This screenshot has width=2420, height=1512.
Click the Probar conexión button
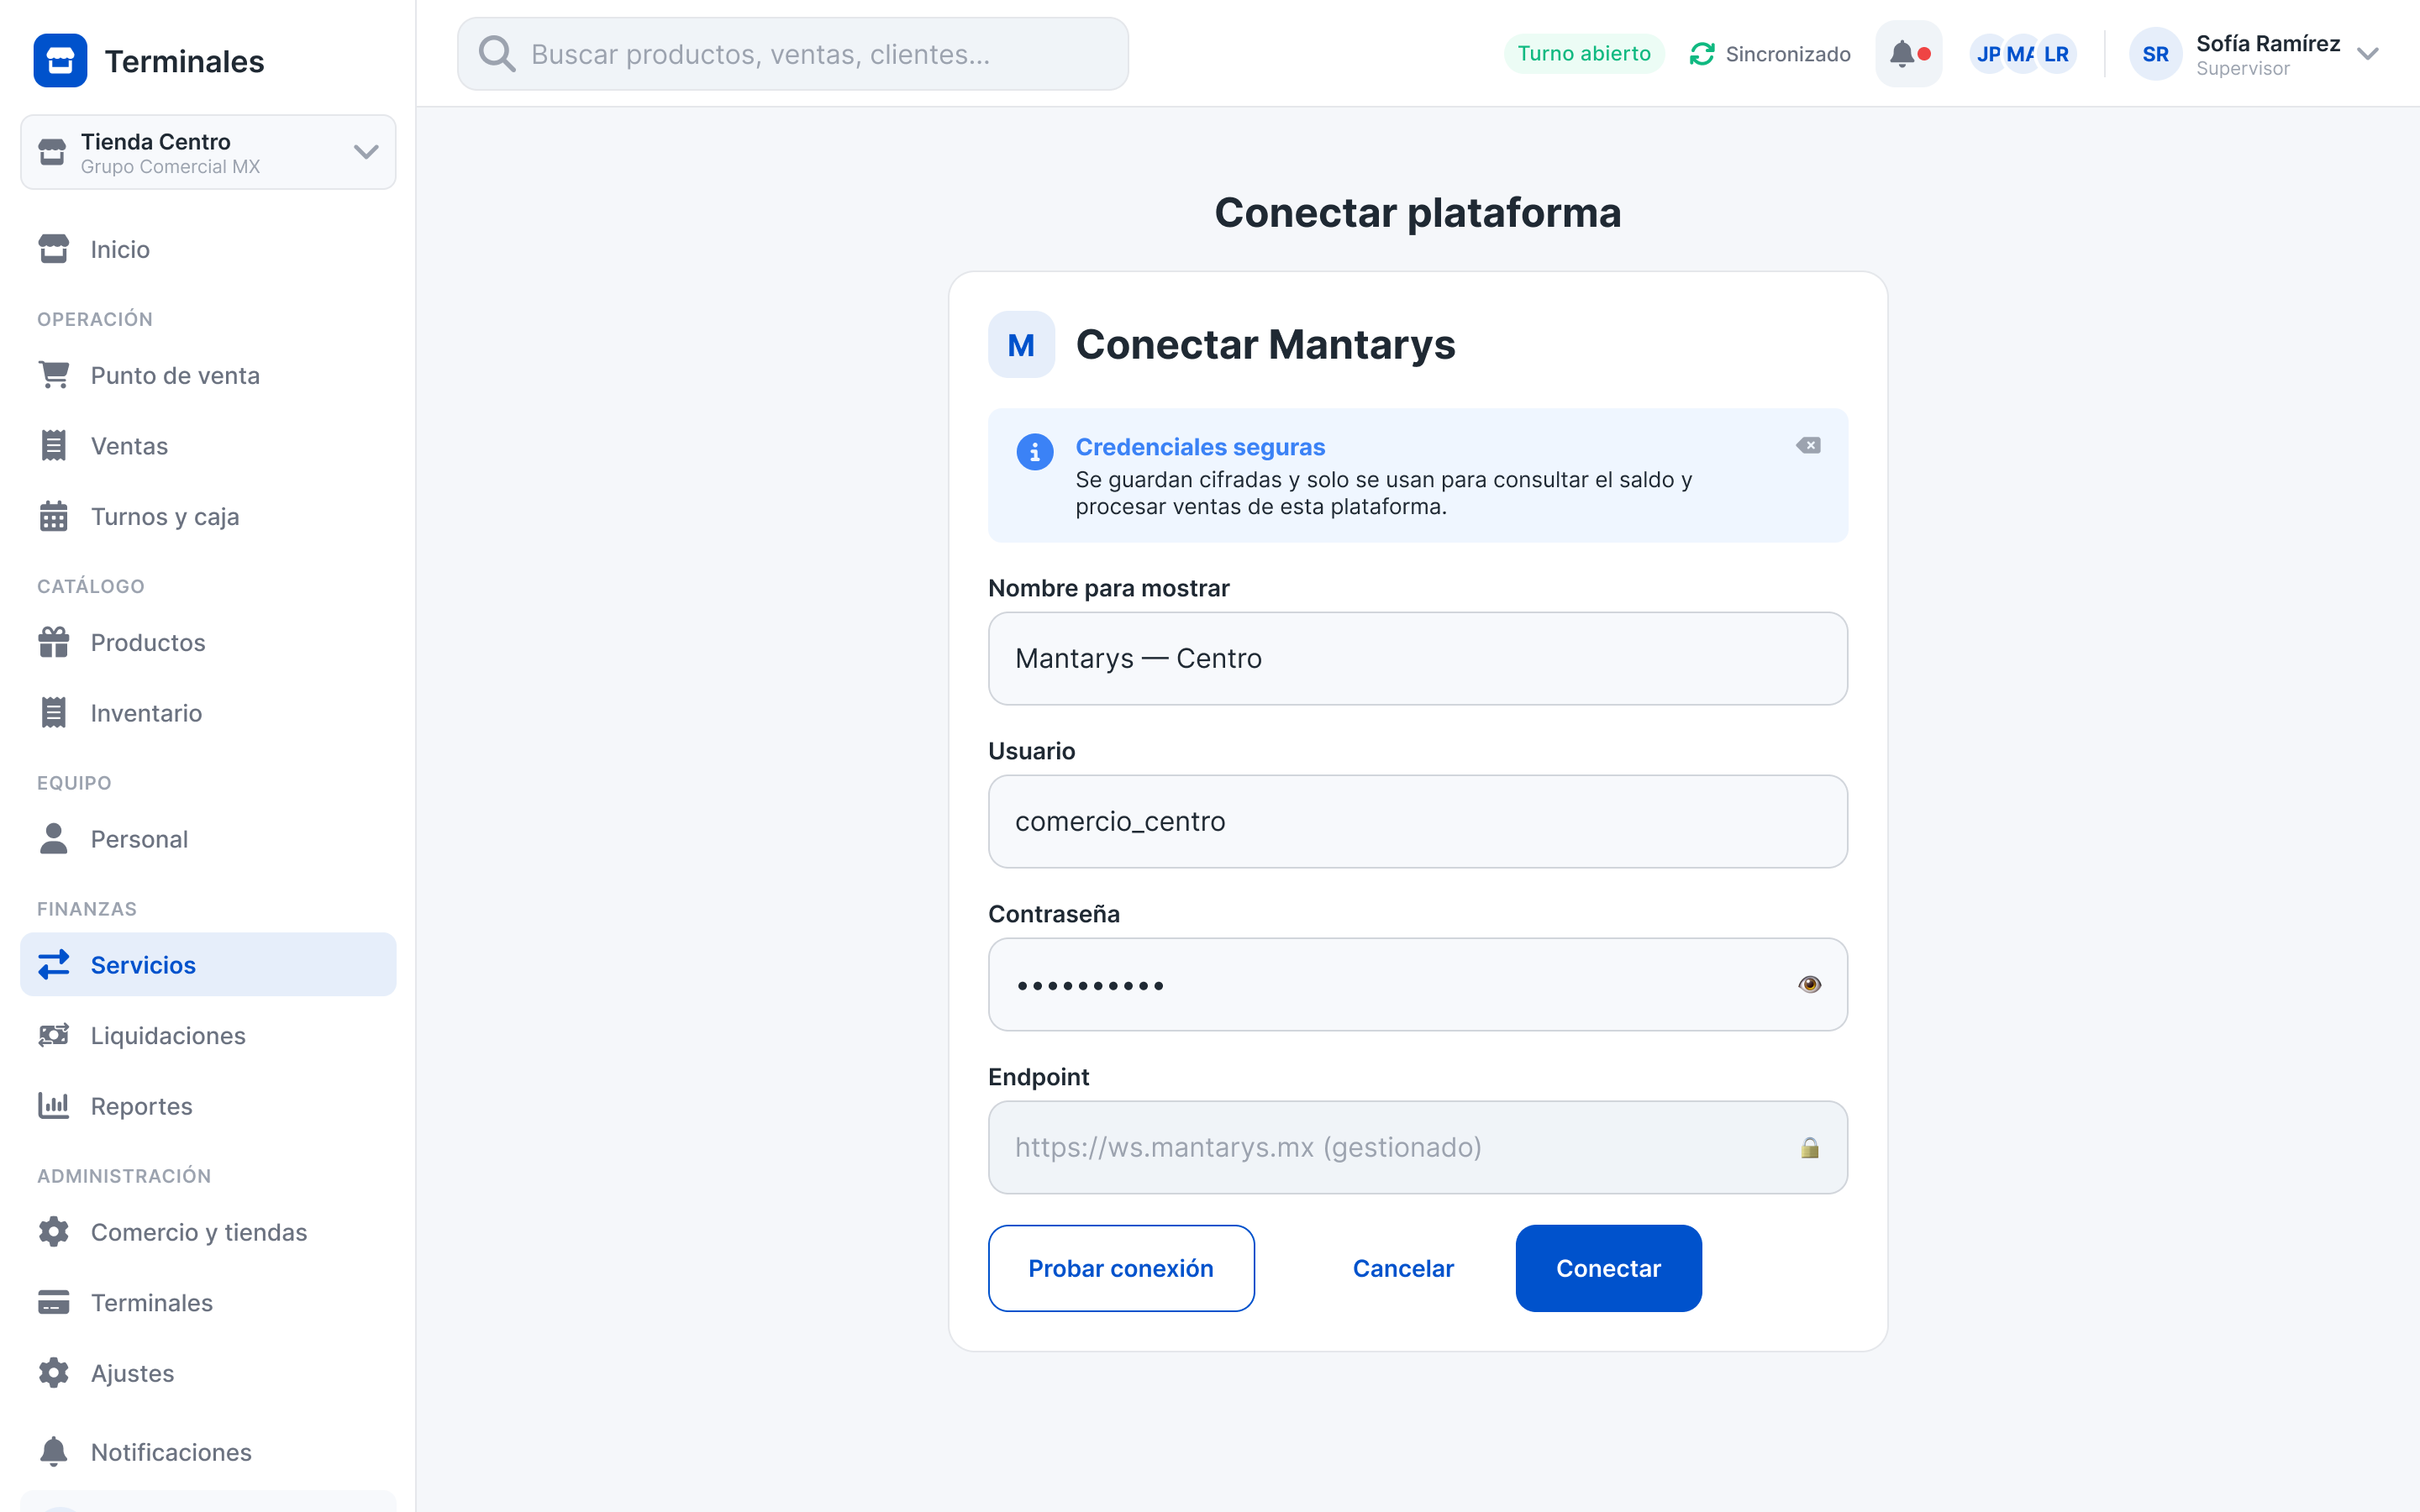[x=1121, y=1268]
